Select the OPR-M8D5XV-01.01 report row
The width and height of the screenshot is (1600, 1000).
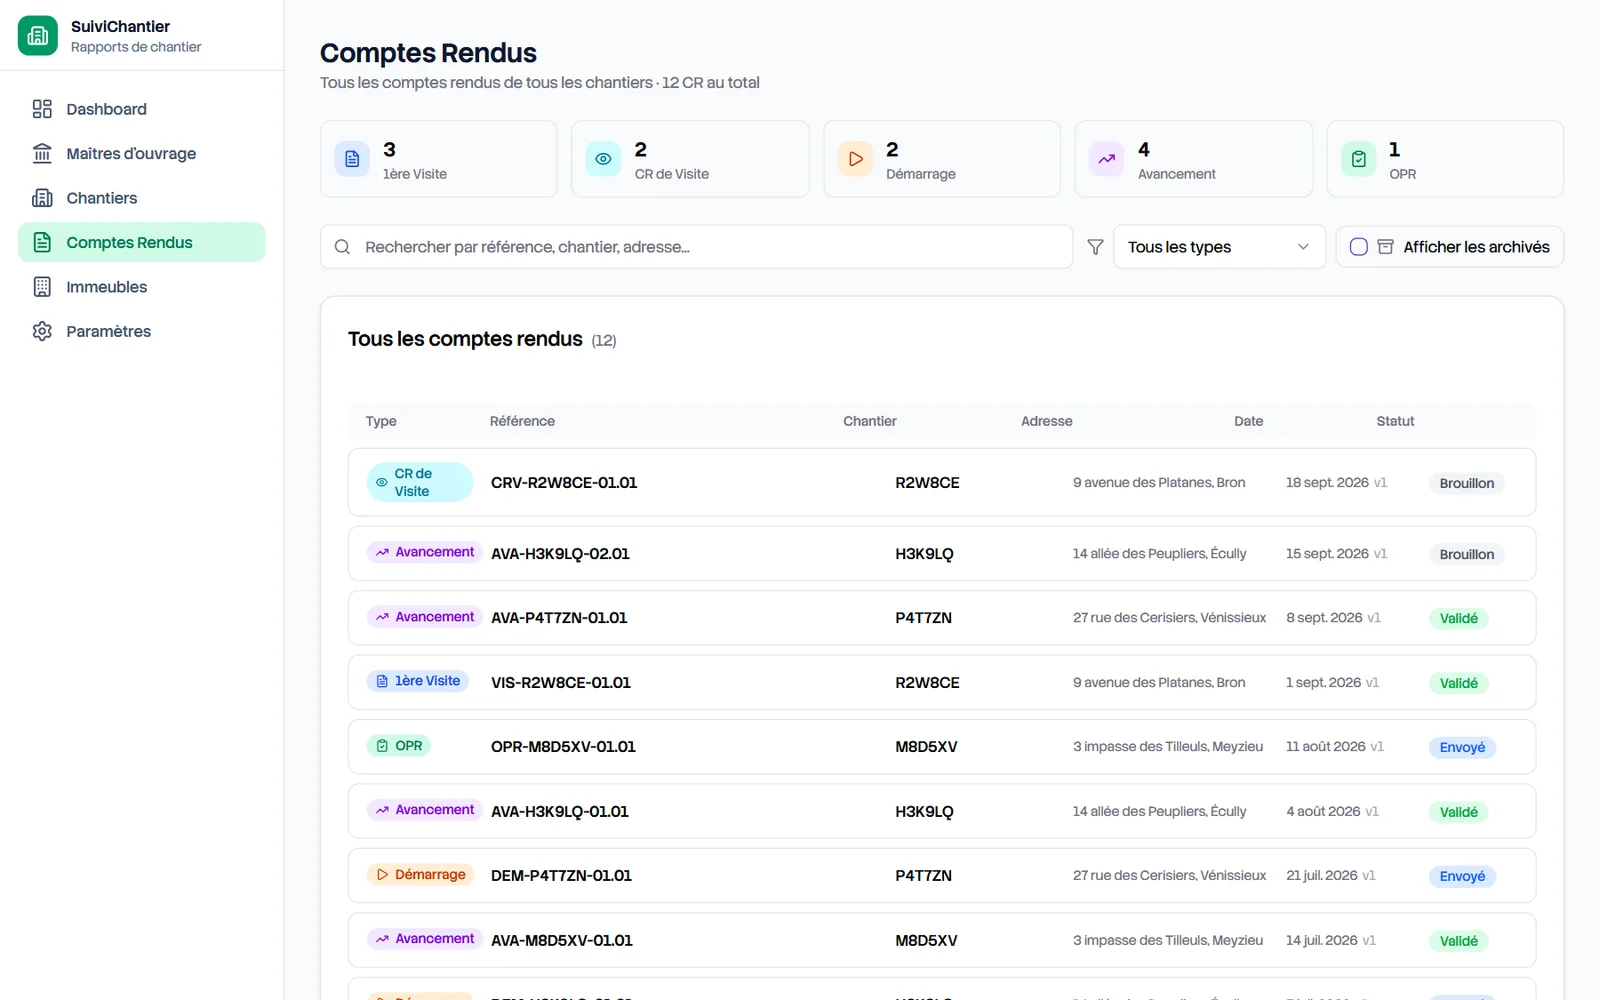tap(942, 747)
